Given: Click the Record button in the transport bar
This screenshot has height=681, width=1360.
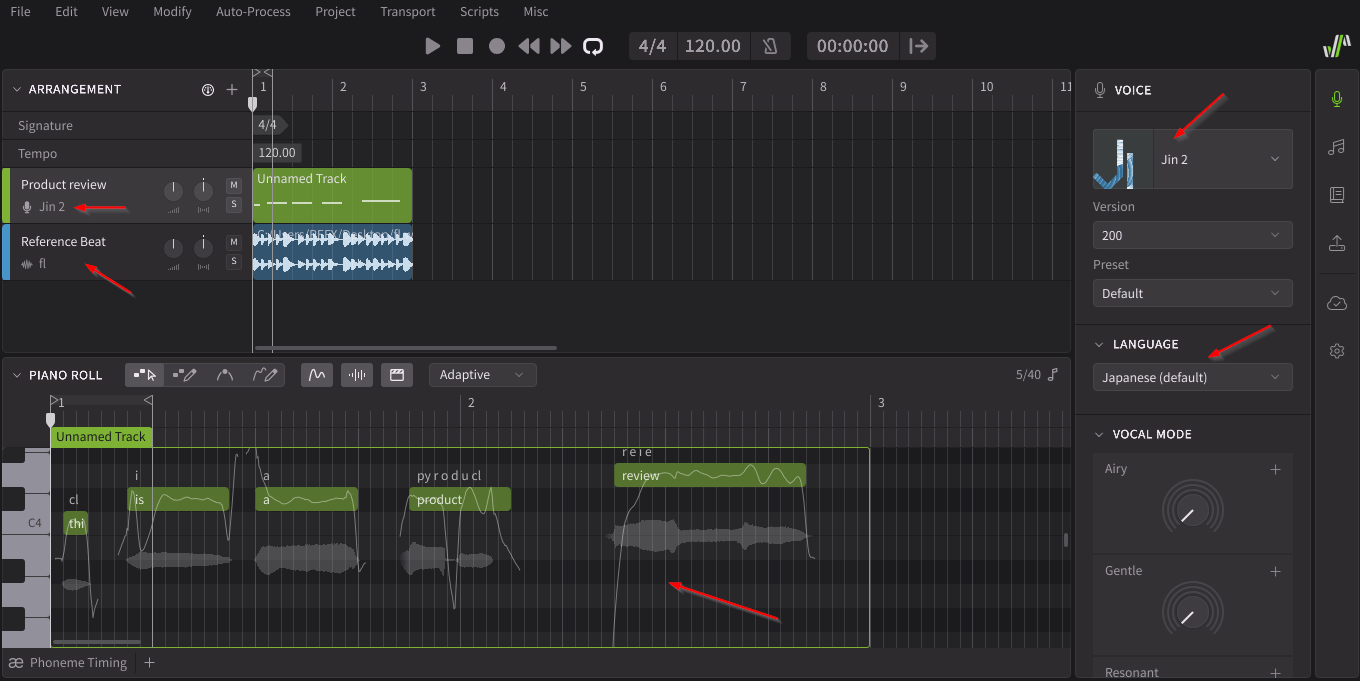Looking at the screenshot, I should pos(497,46).
